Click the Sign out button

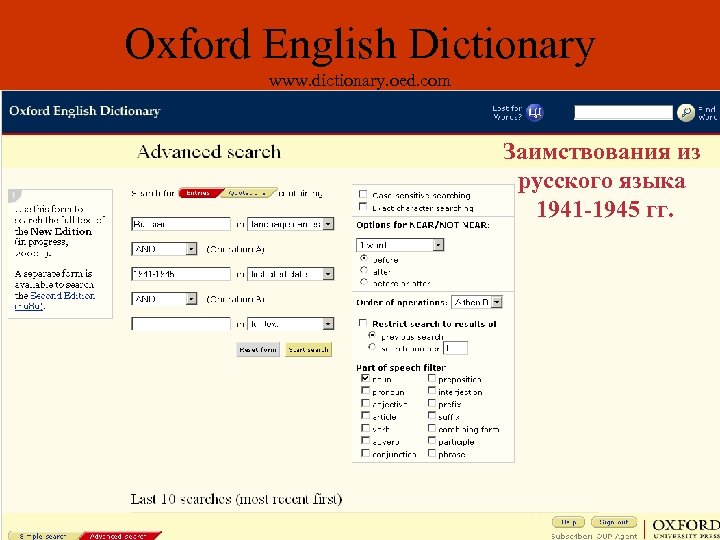tap(613, 523)
